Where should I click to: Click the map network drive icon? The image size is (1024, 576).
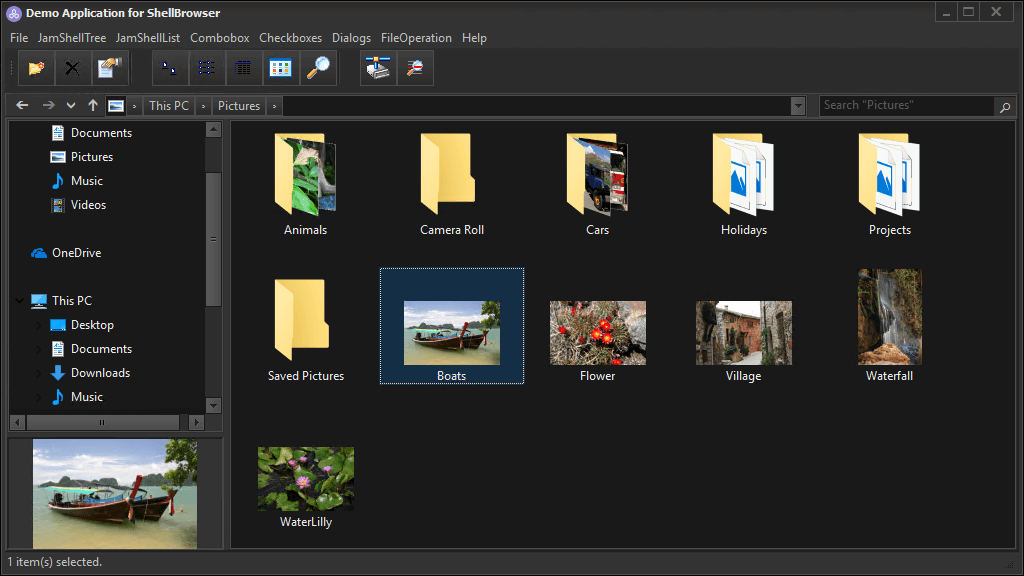point(378,68)
